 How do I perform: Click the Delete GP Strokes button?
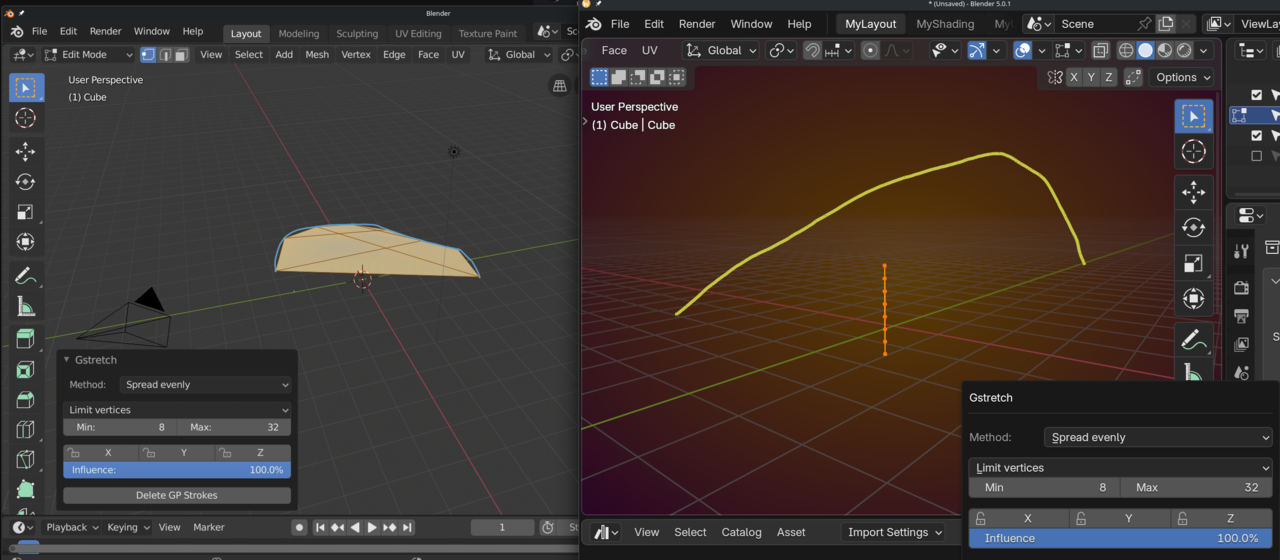(x=177, y=495)
